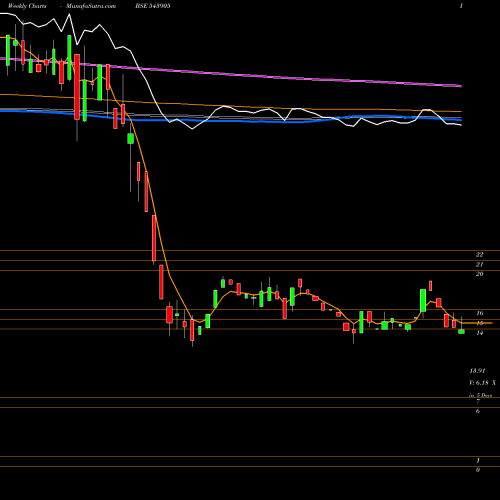The height and width of the screenshot is (500, 500).
Task: Click price axis label "21"
Action: point(479,265)
